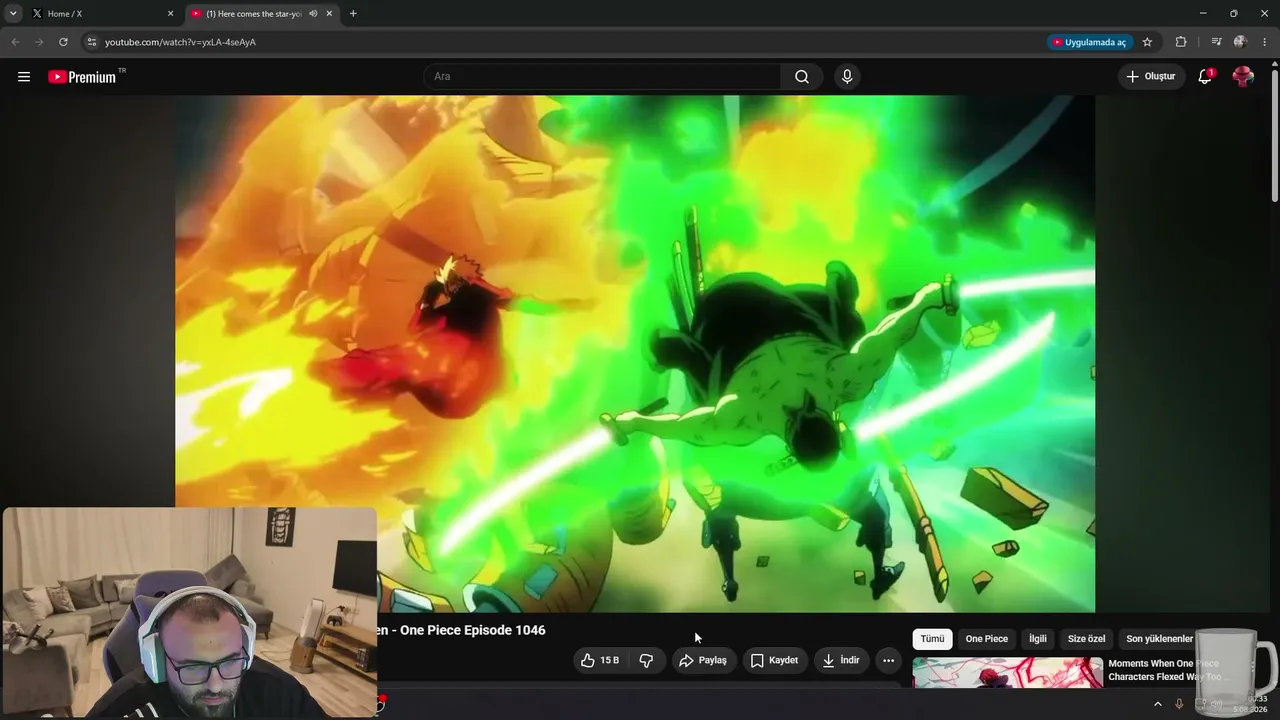Click the One Piece video player
This screenshot has height=720, width=1280.
tap(635, 354)
